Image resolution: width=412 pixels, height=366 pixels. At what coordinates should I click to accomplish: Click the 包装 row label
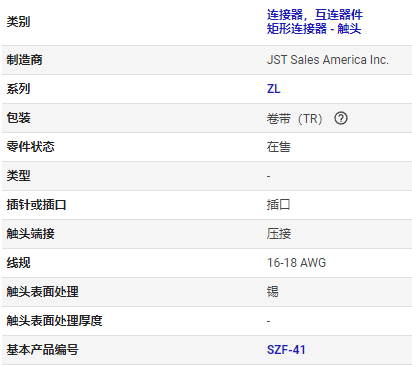click(19, 118)
